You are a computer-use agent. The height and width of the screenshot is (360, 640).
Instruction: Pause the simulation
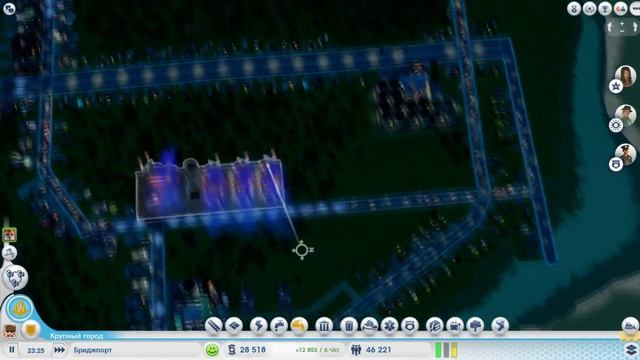coord(12,350)
